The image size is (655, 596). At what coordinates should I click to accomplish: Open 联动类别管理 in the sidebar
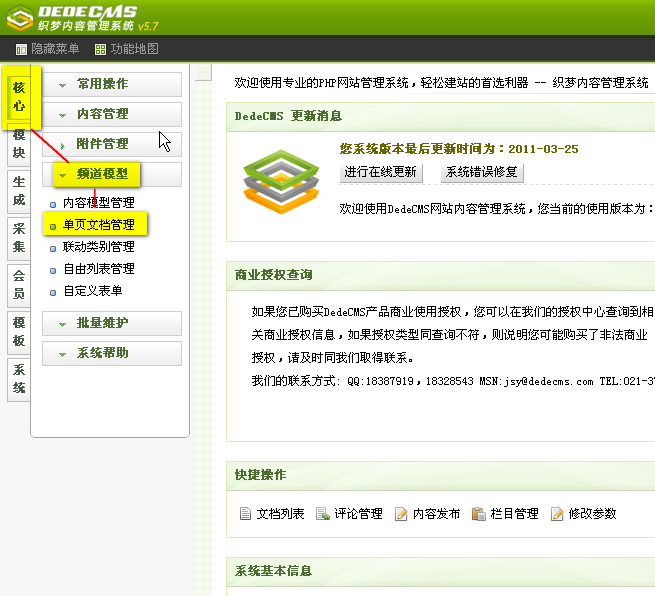pos(99,247)
